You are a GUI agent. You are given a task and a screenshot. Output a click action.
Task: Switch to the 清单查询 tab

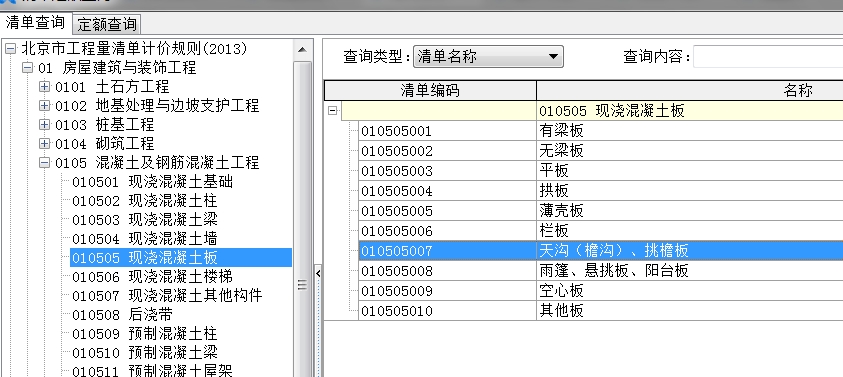35,23
